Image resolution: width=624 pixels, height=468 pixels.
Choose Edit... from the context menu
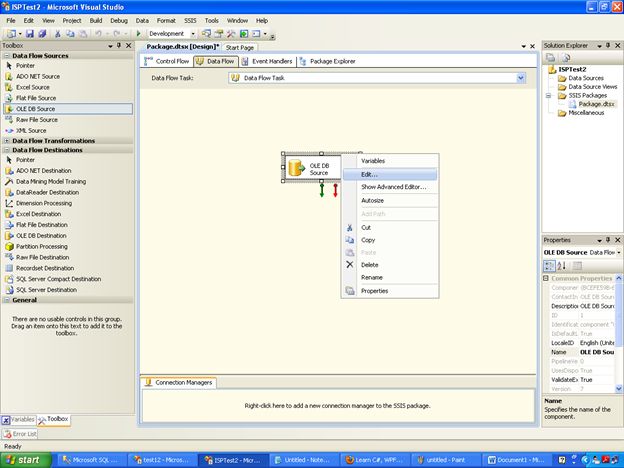(x=390, y=175)
